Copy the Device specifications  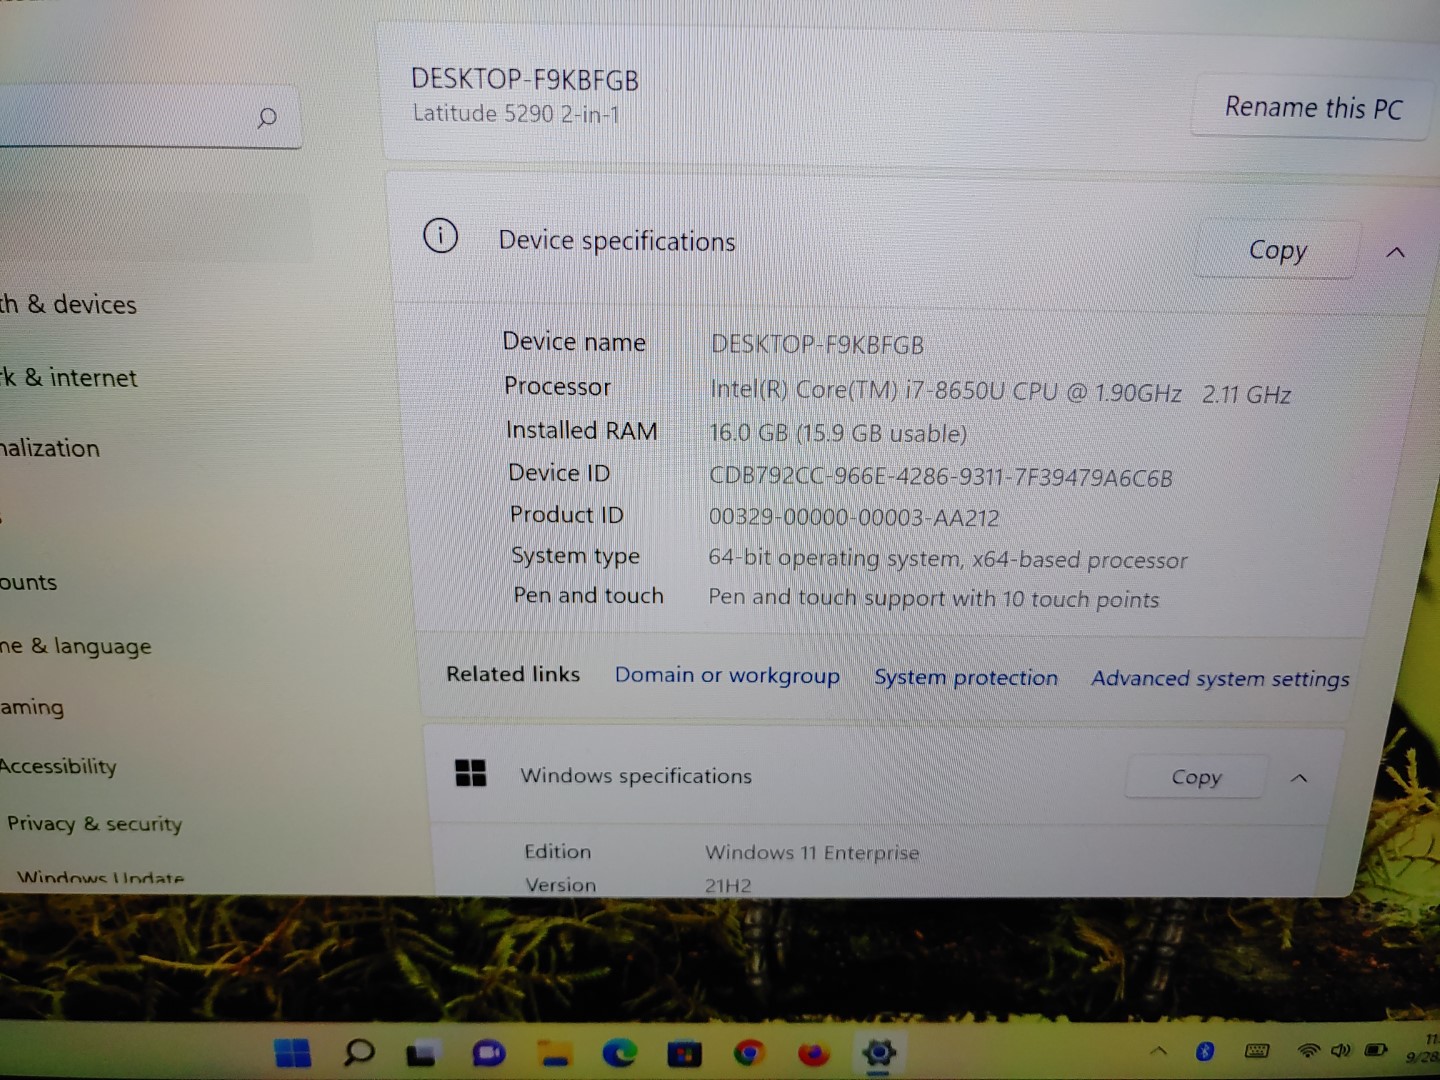coord(1278,250)
